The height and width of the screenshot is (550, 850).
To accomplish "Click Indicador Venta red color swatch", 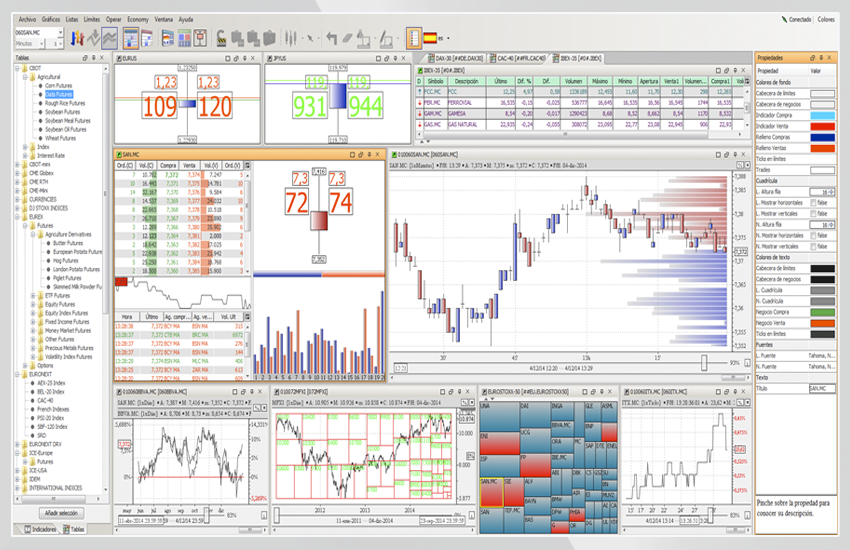I will pos(822,126).
